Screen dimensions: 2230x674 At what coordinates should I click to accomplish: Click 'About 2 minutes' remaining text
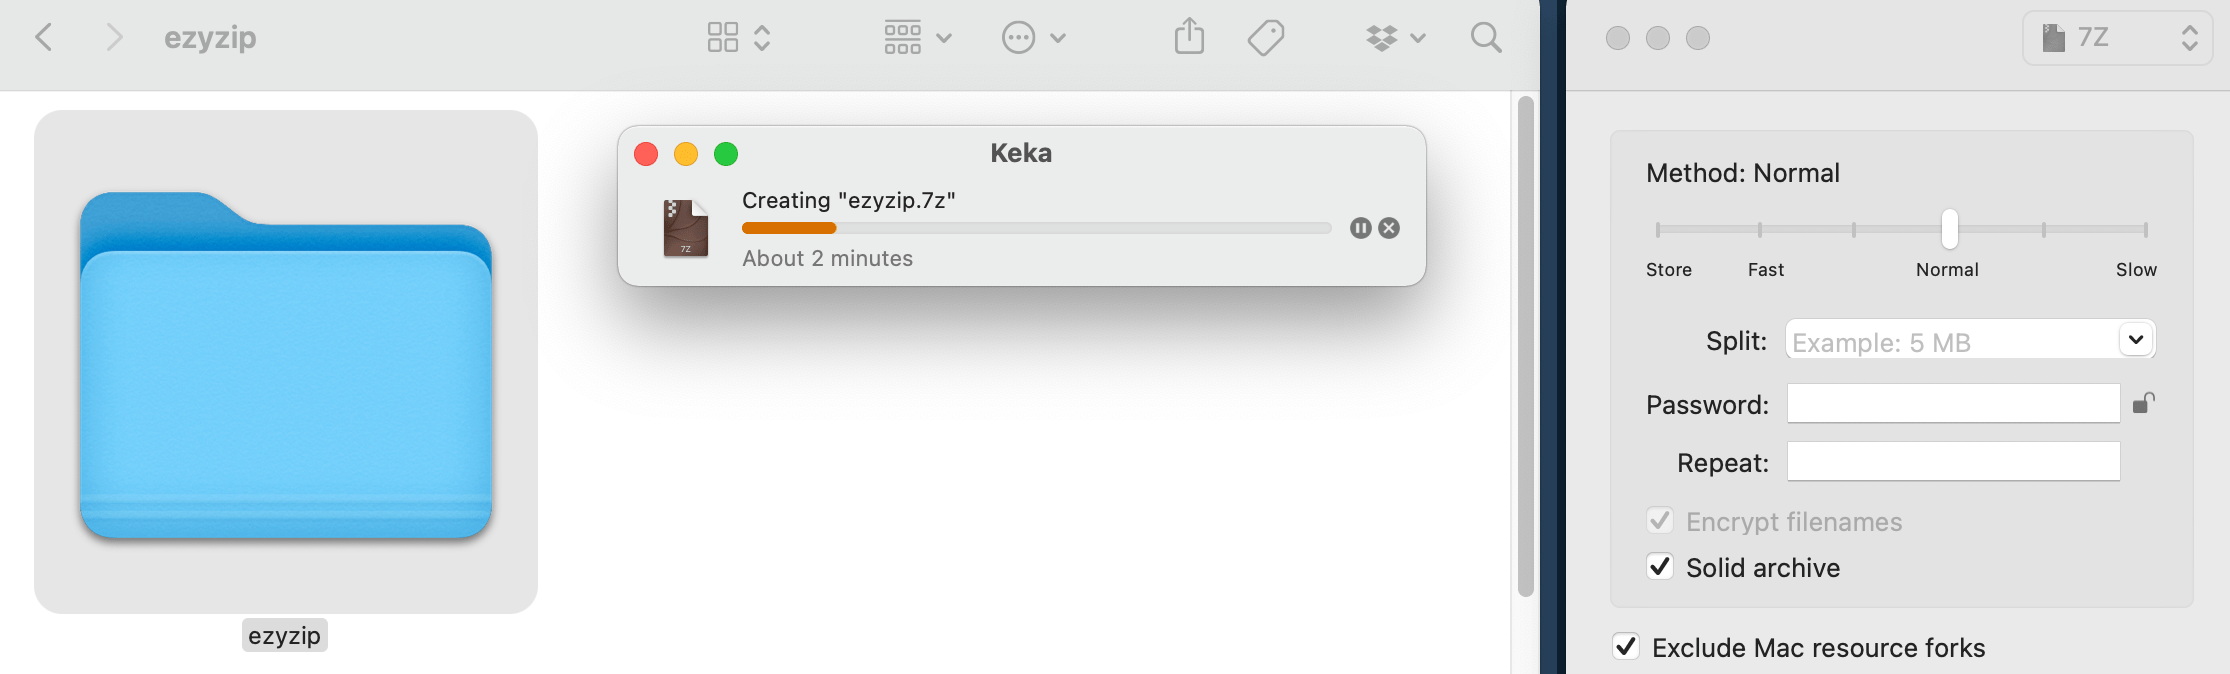click(827, 259)
